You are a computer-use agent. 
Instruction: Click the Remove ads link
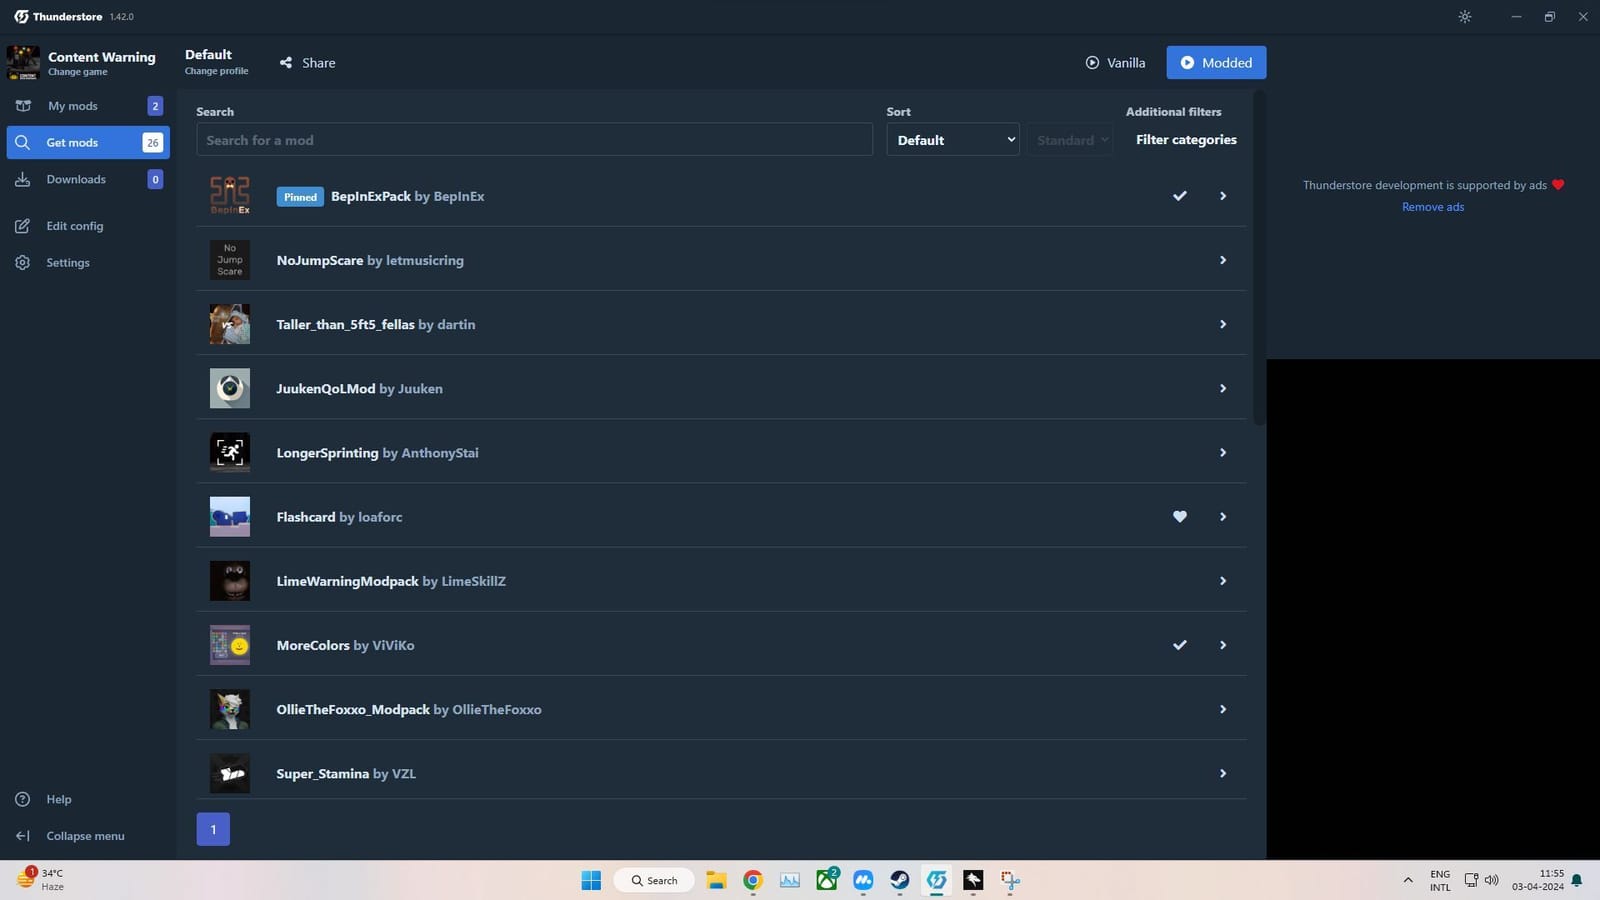pos(1432,206)
